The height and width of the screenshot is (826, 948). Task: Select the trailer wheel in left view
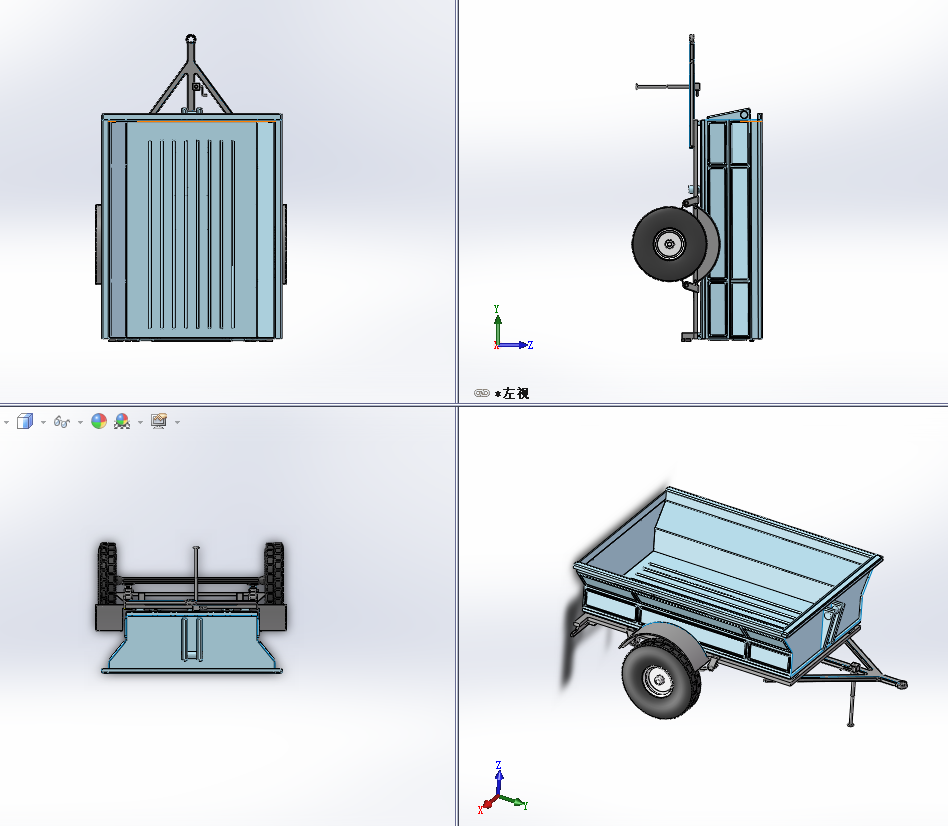pos(670,244)
